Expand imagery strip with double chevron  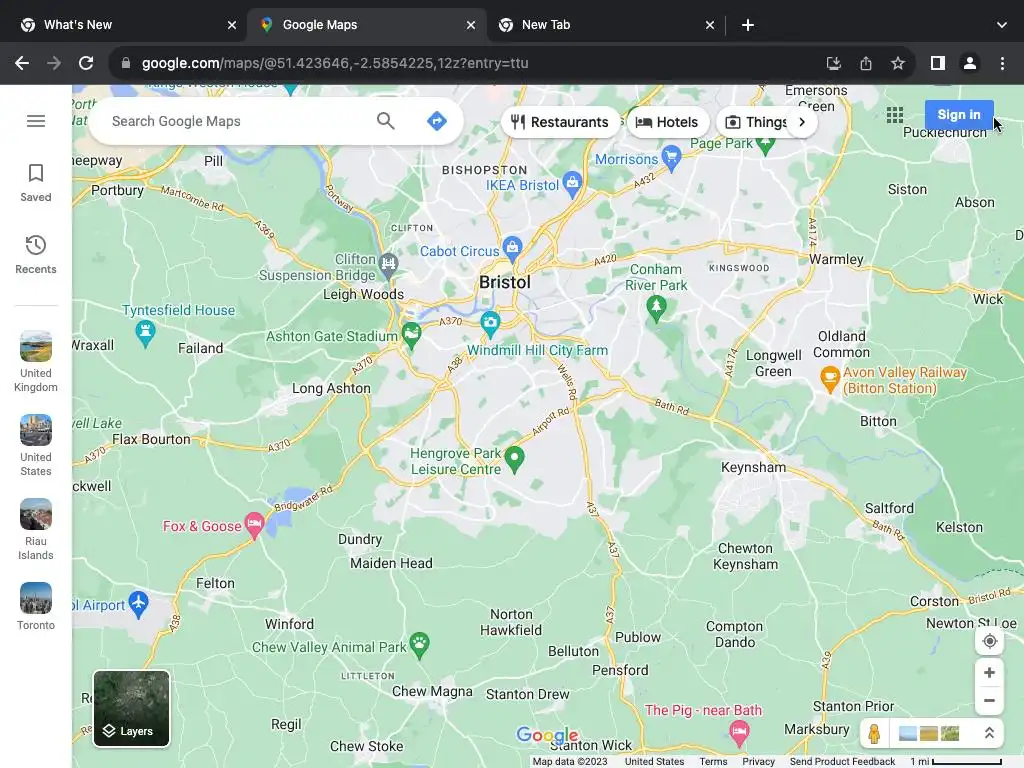[x=989, y=733]
